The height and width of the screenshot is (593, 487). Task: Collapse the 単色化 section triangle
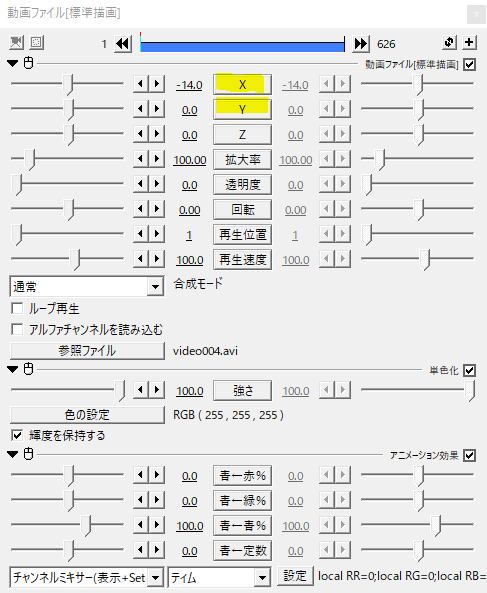12,369
